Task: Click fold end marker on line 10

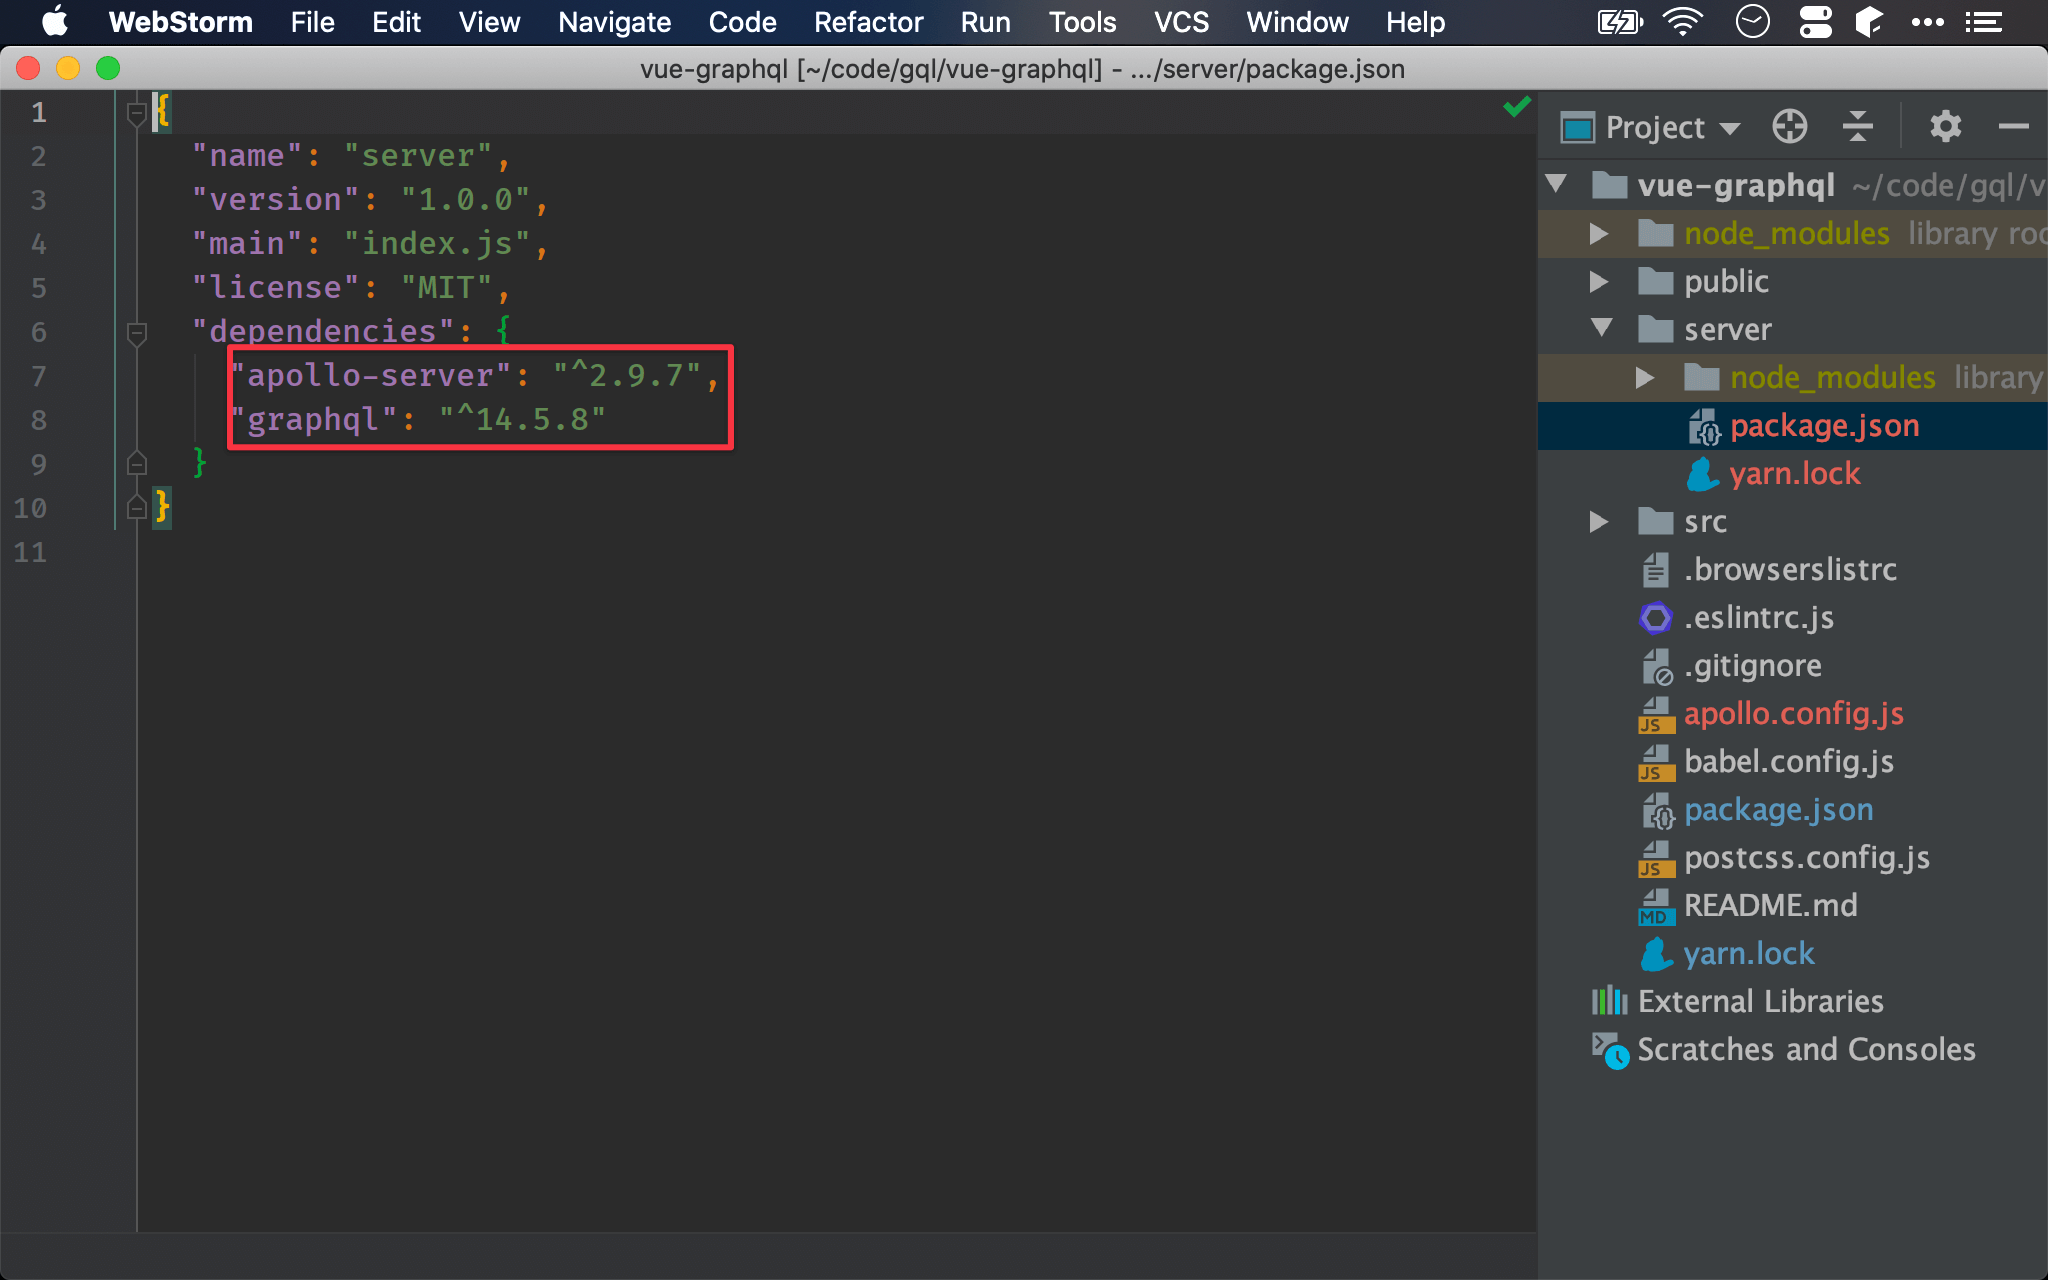Action: [x=137, y=507]
